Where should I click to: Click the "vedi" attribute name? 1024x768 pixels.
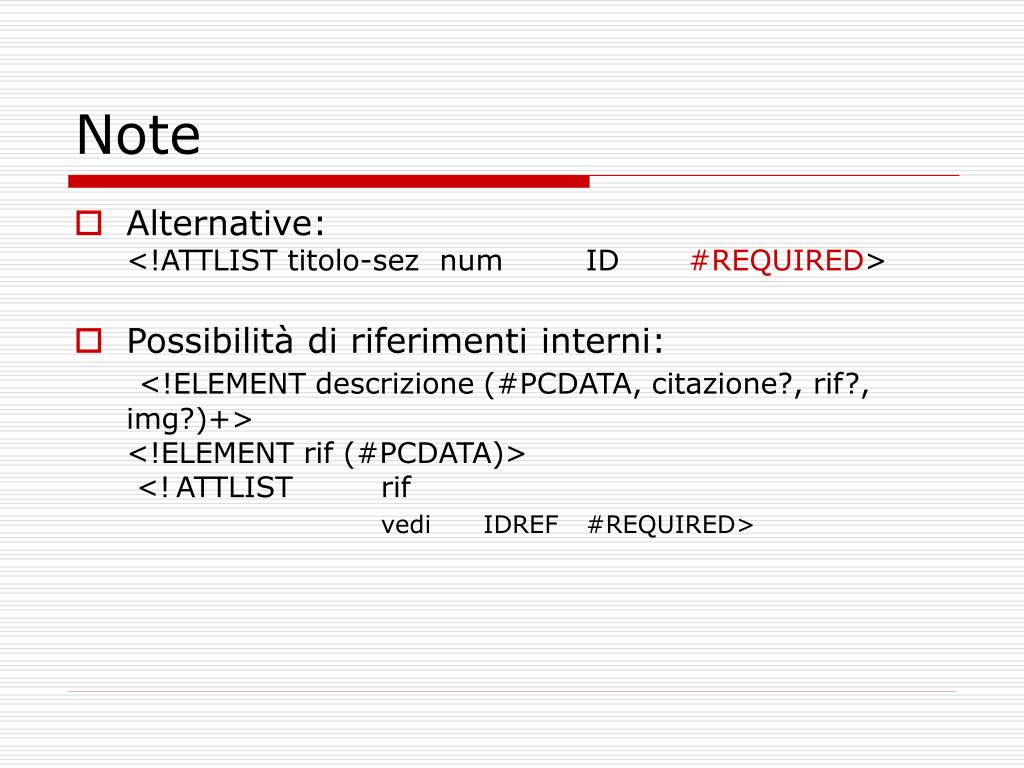(406, 524)
